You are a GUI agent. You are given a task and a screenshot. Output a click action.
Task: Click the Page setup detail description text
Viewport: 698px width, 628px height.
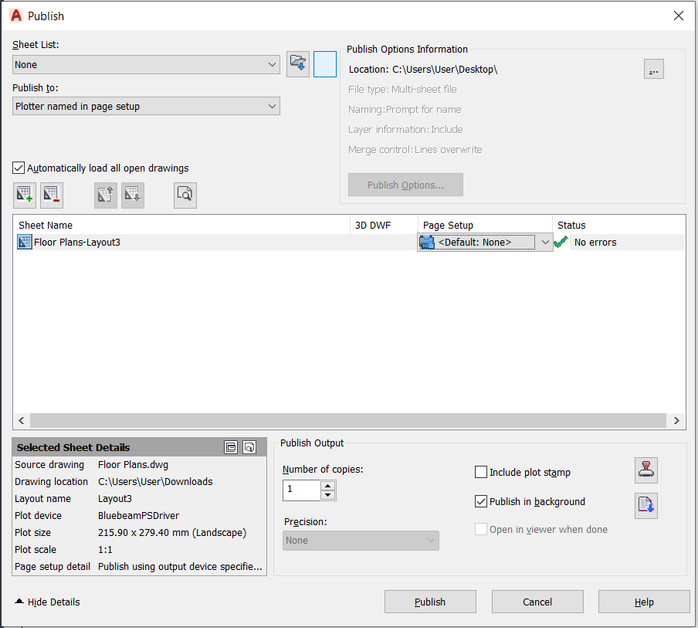(x=180, y=566)
